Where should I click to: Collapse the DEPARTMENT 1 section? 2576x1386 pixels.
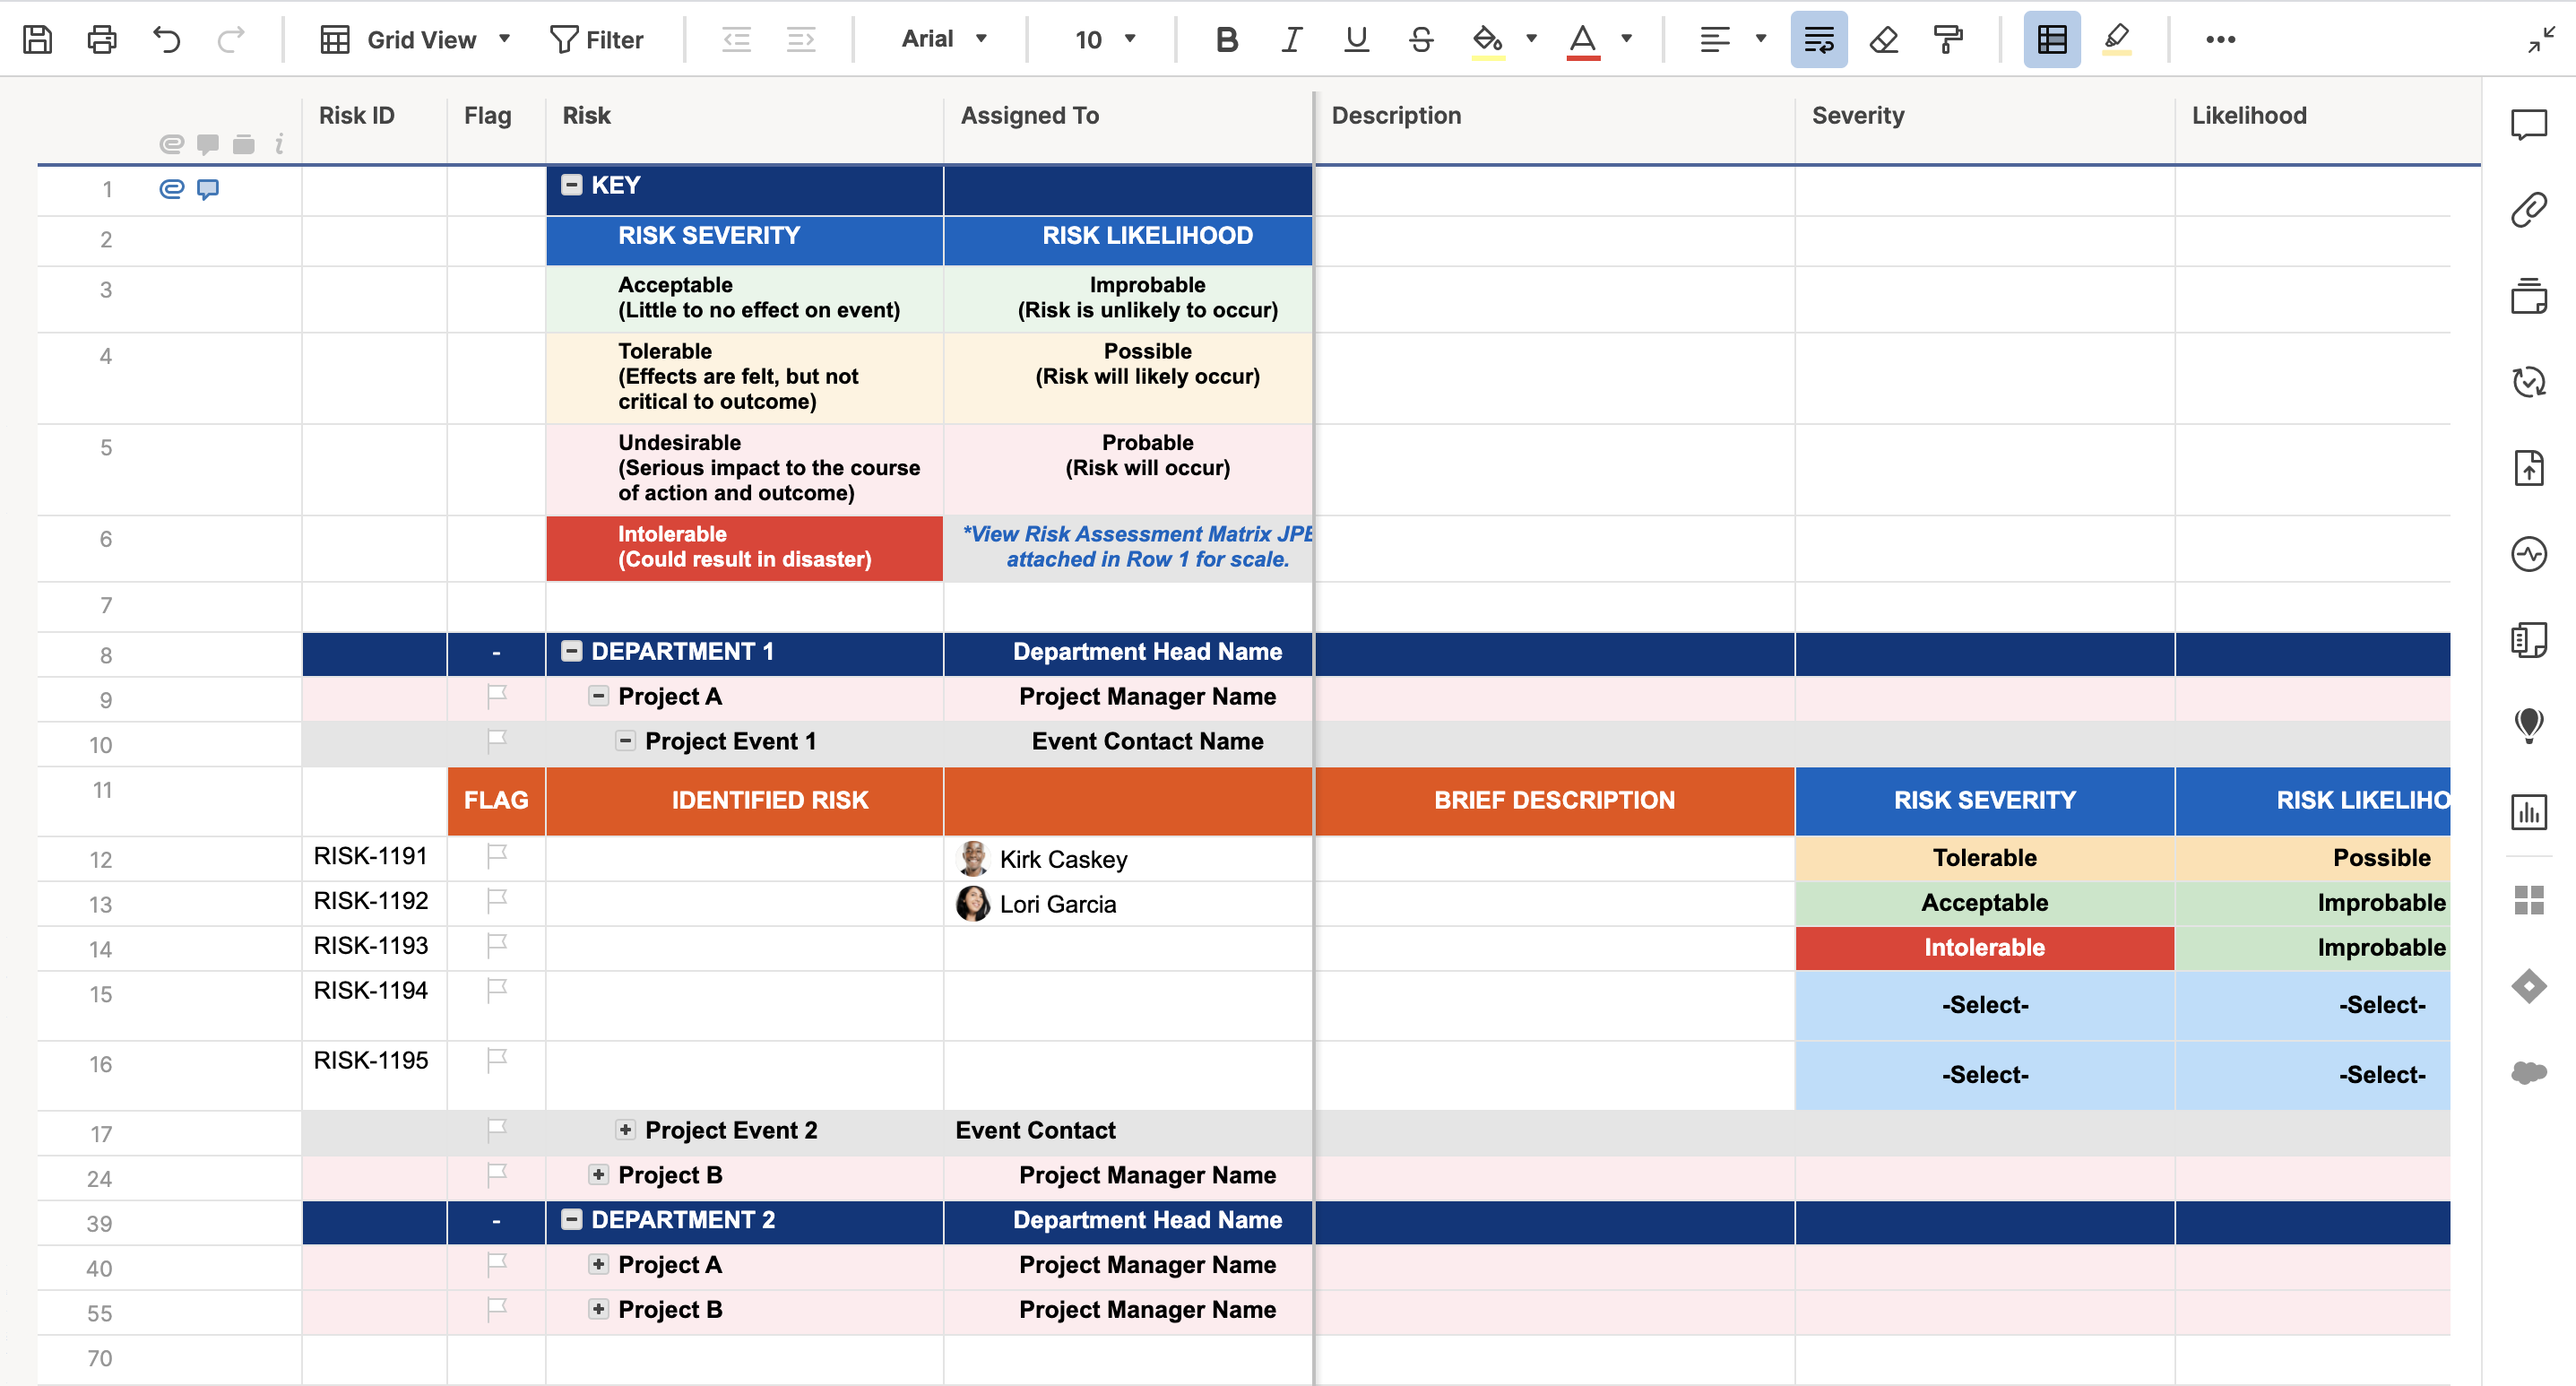(572, 651)
